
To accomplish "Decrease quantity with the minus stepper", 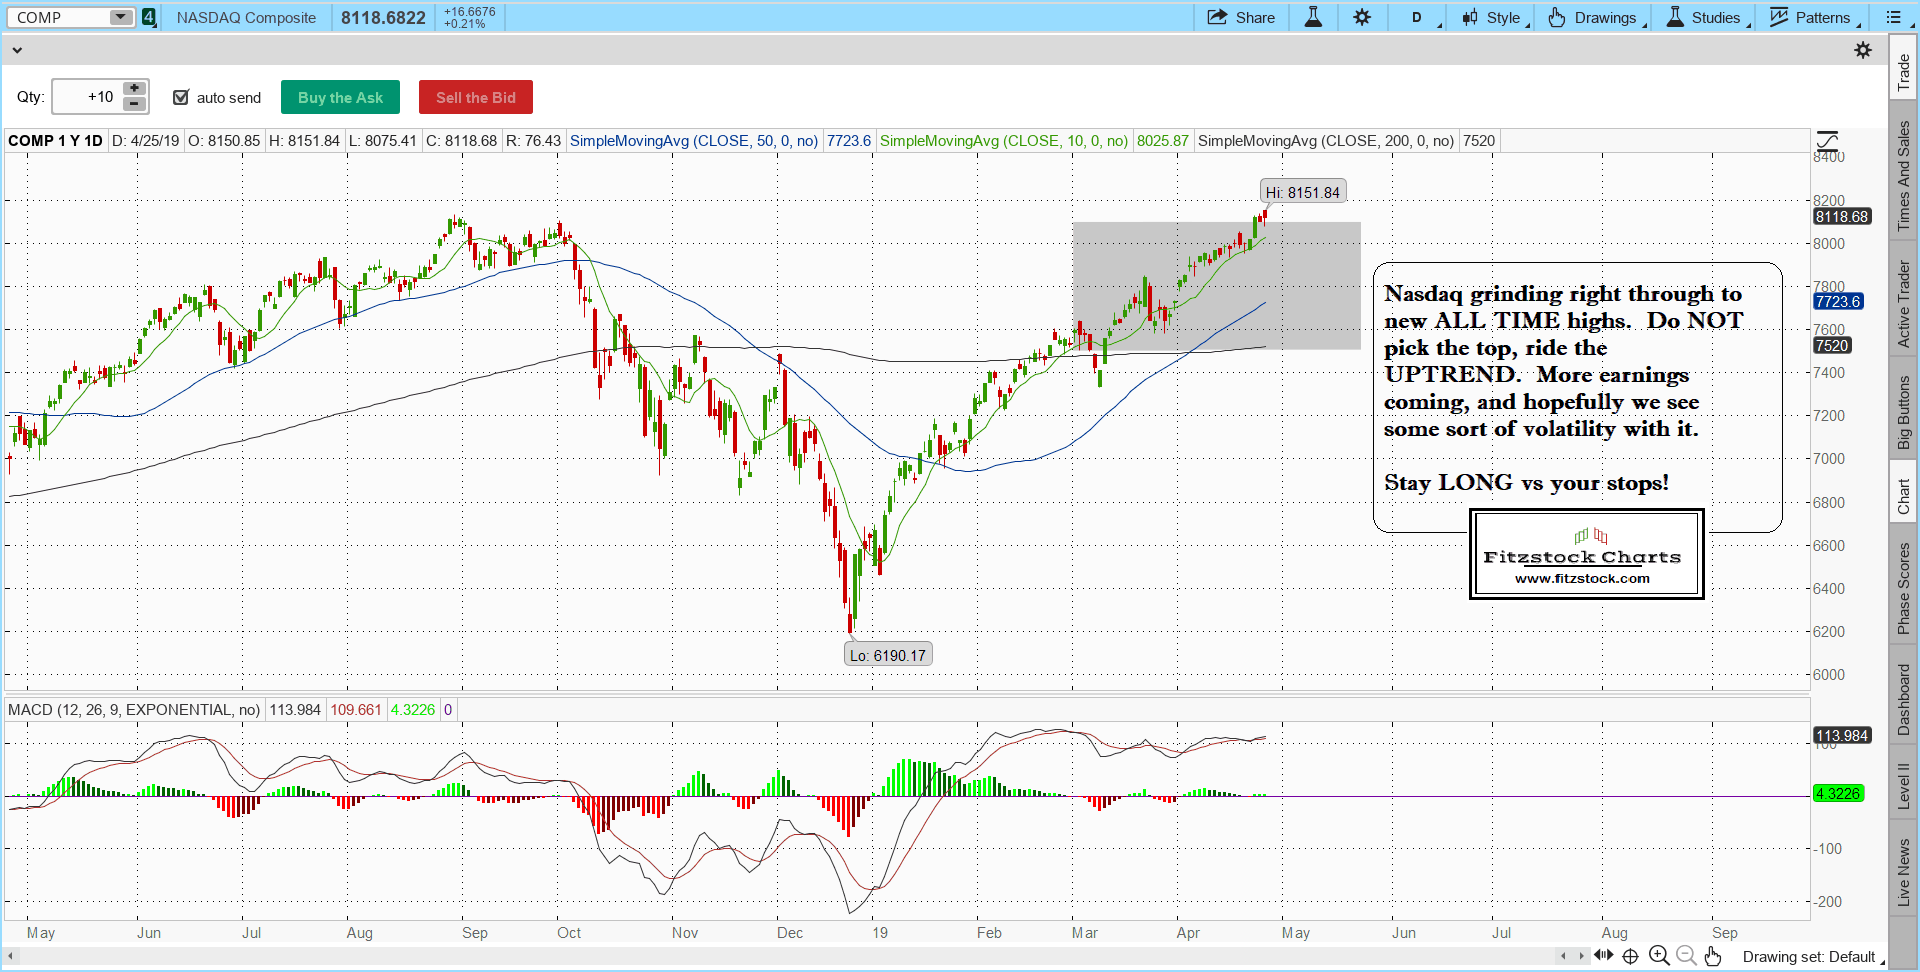I will click(x=134, y=104).
